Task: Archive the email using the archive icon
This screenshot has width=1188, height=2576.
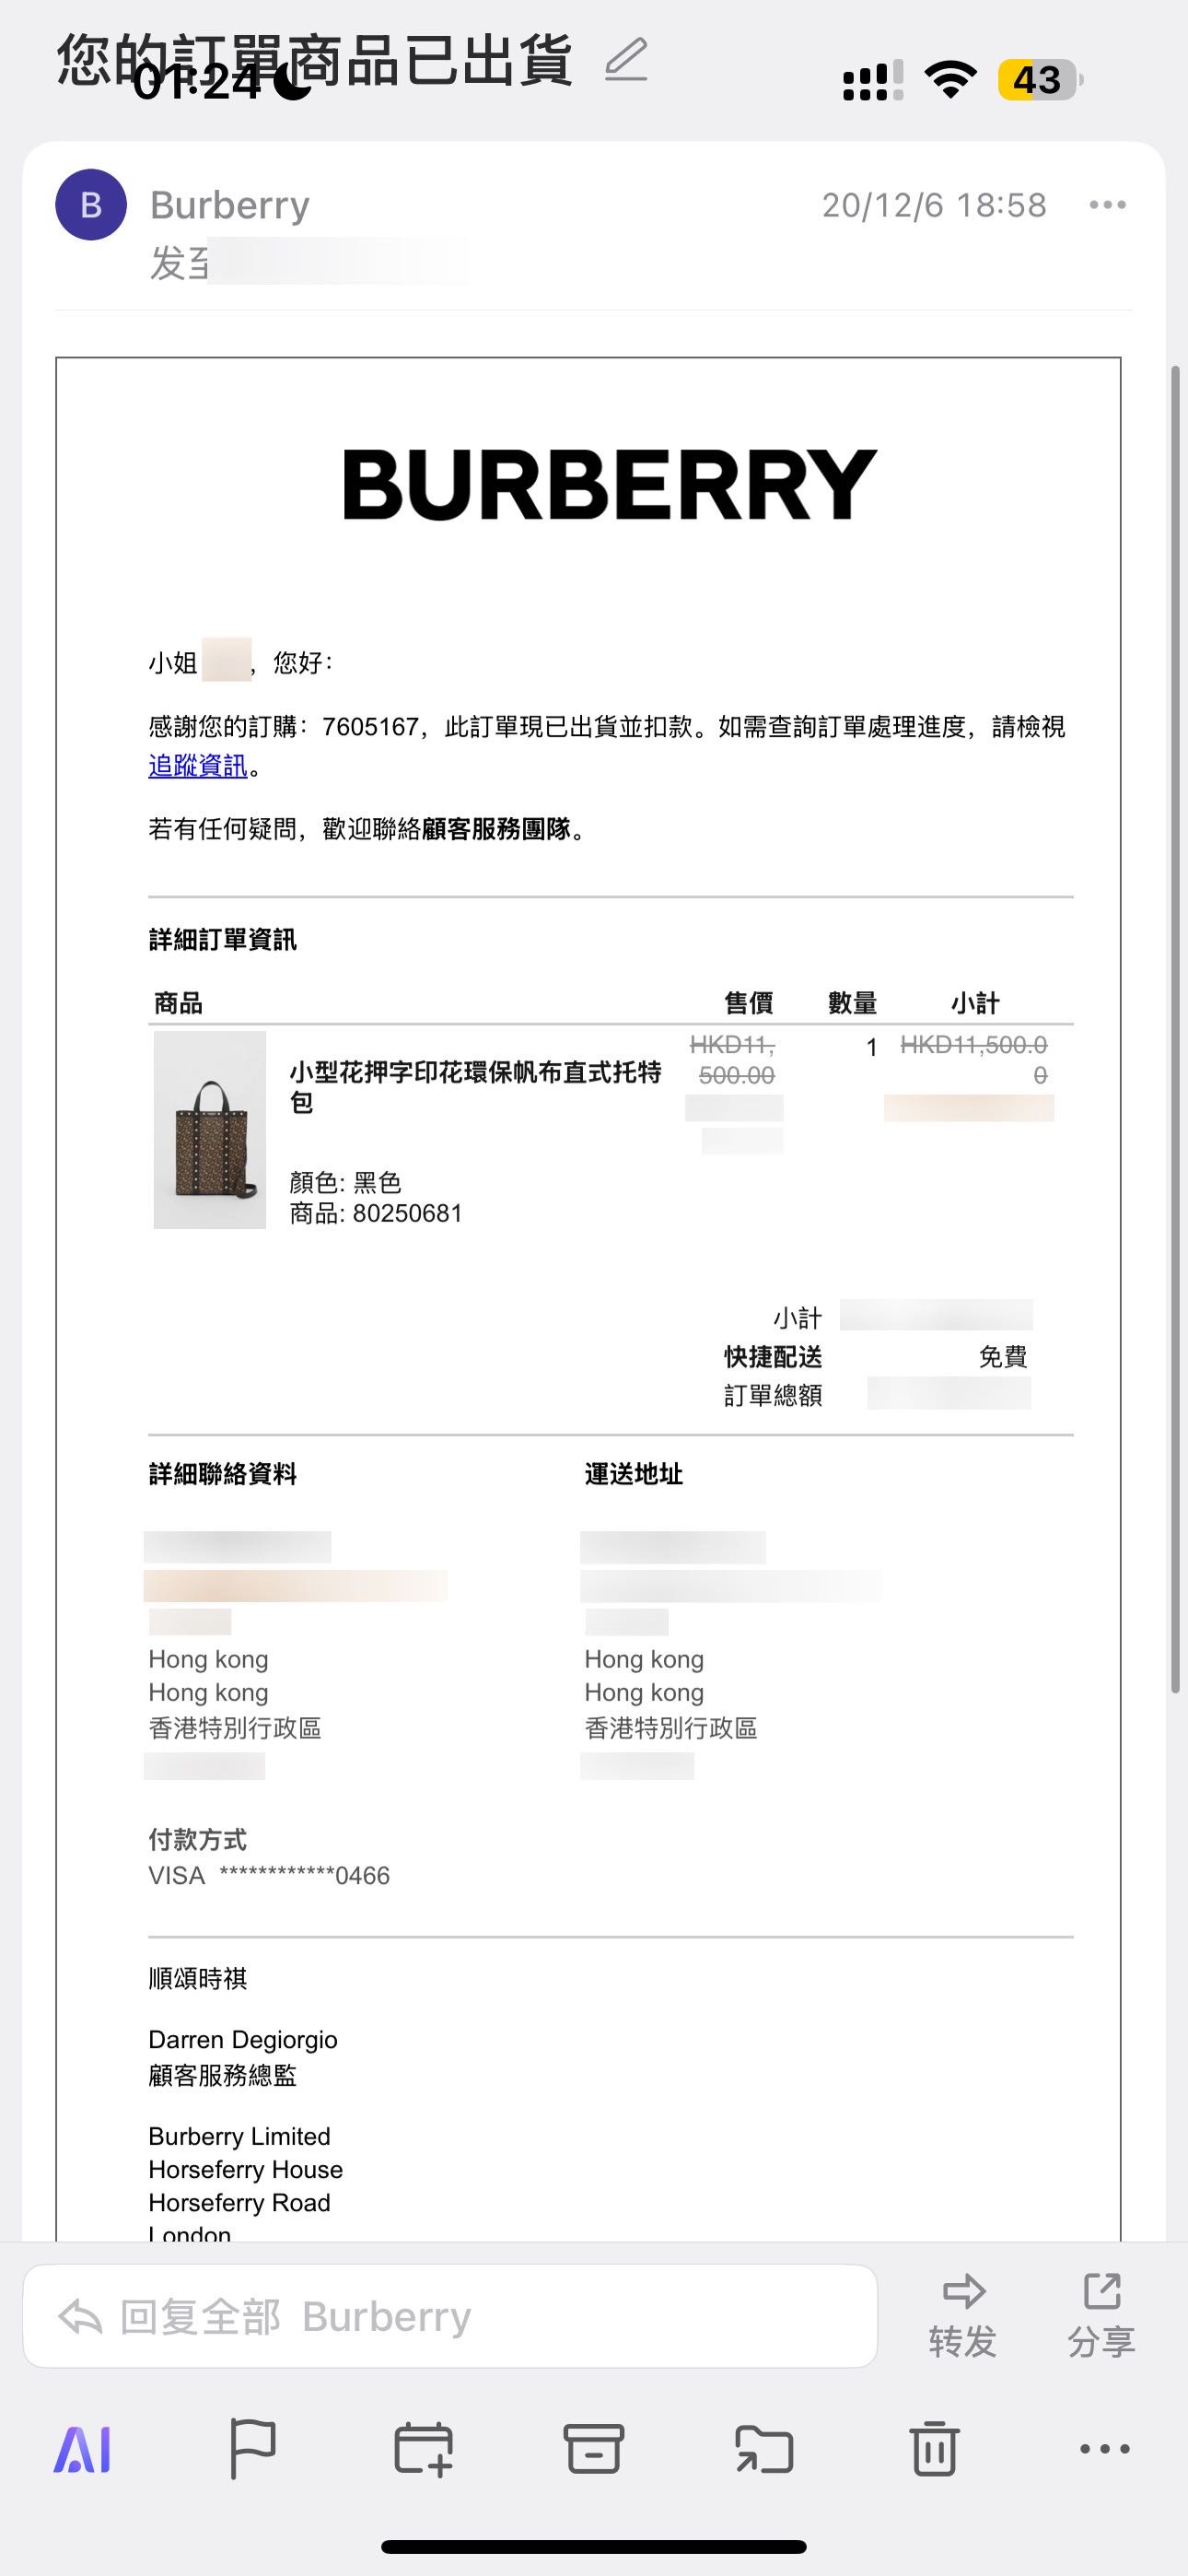Action: [x=594, y=2449]
